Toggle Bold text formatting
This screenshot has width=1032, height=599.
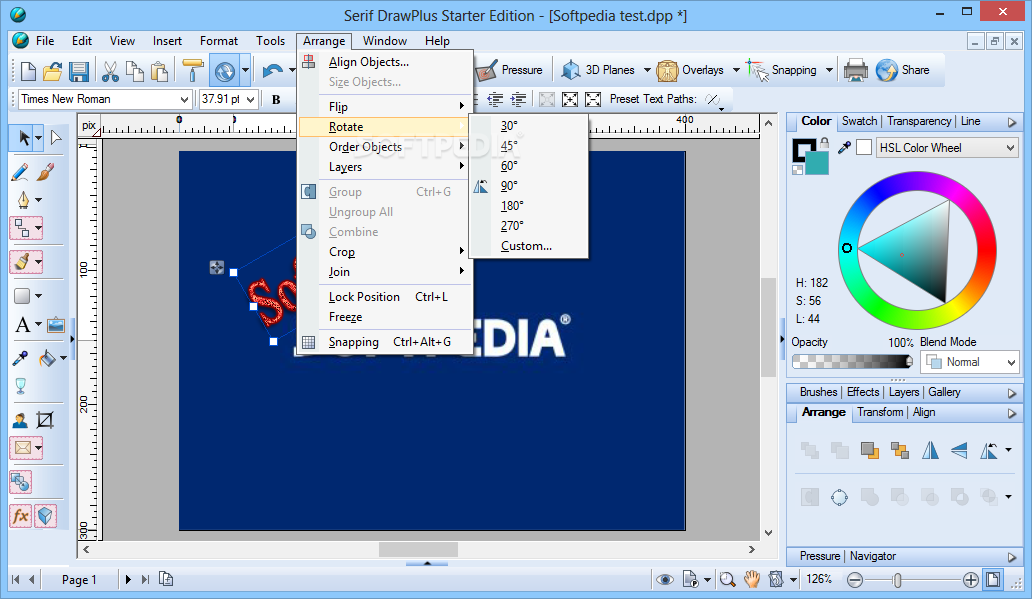click(276, 99)
